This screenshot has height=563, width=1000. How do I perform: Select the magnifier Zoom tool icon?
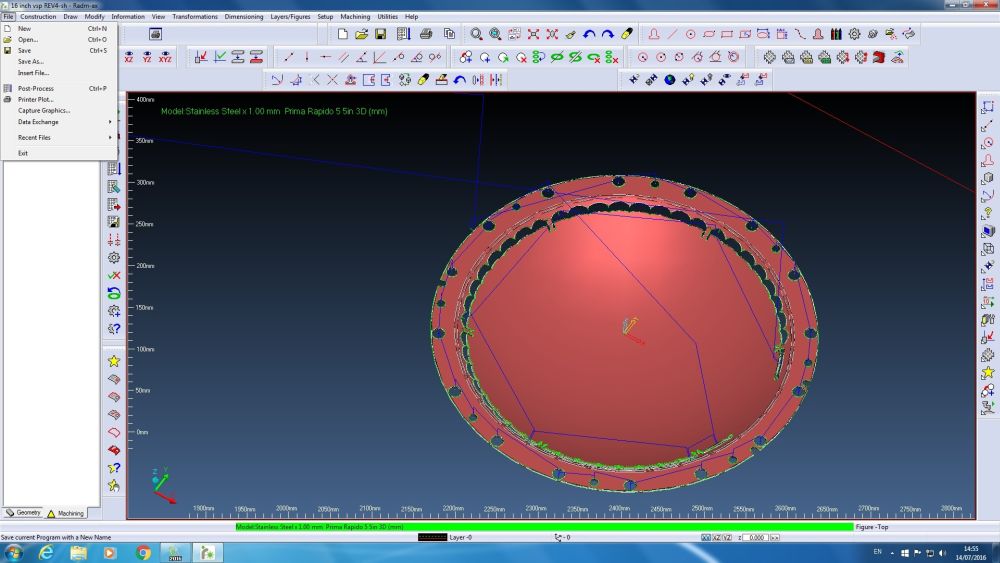(477, 34)
